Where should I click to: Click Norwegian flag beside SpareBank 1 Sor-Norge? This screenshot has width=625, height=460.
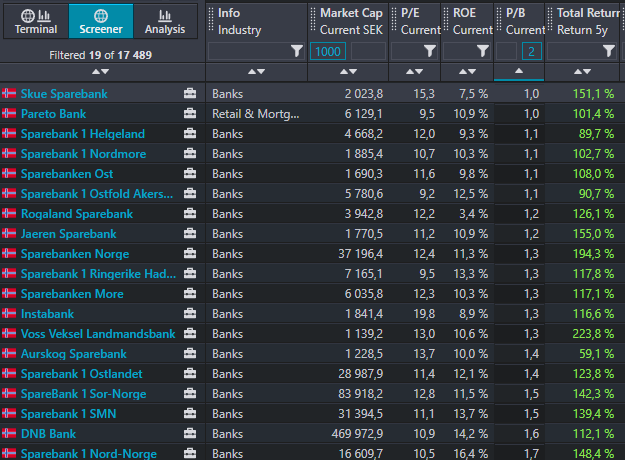click(x=9, y=393)
